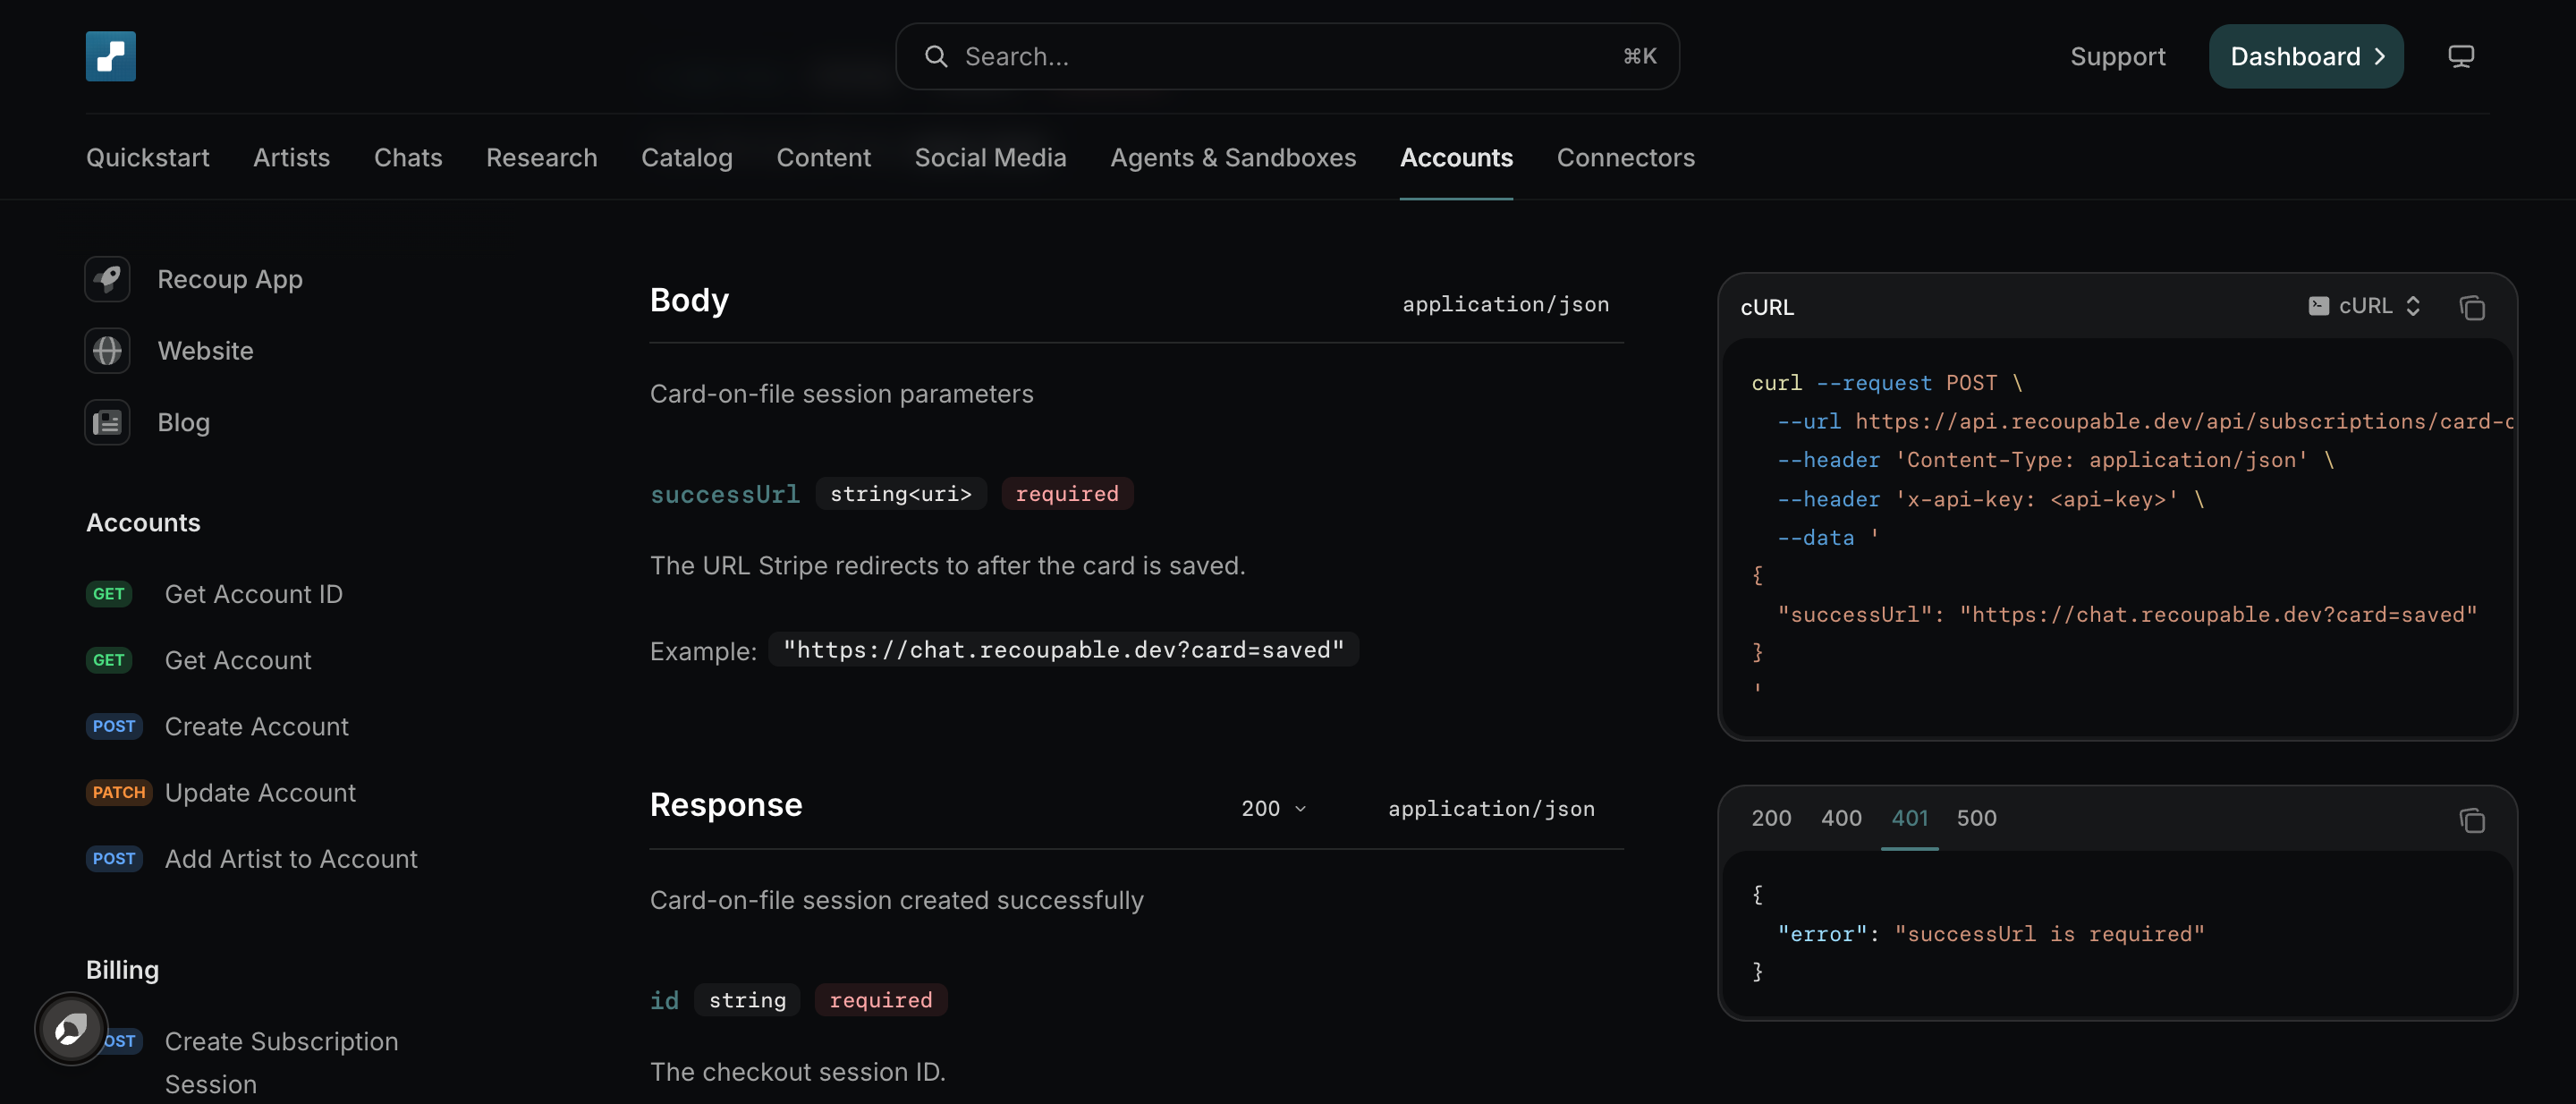Open the Create Account endpoint
This screenshot has height=1104, width=2576.
click(x=256, y=726)
